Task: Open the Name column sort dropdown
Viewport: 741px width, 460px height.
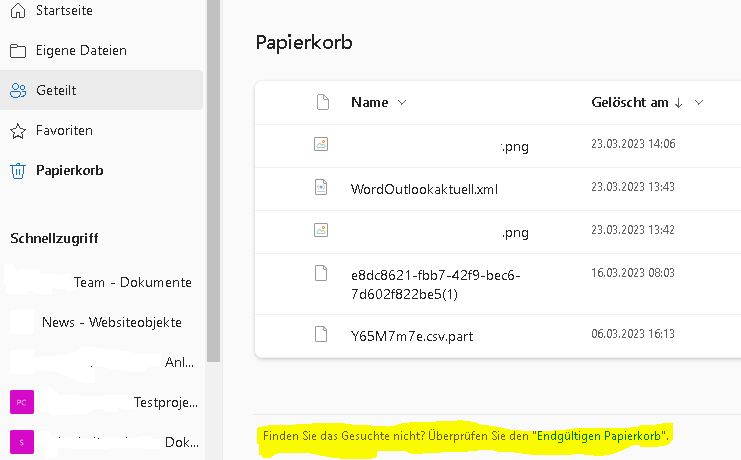Action: [402, 102]
